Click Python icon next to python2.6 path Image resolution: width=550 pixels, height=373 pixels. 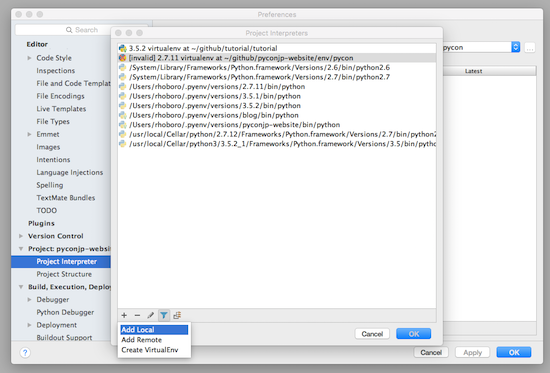[122, 67]
